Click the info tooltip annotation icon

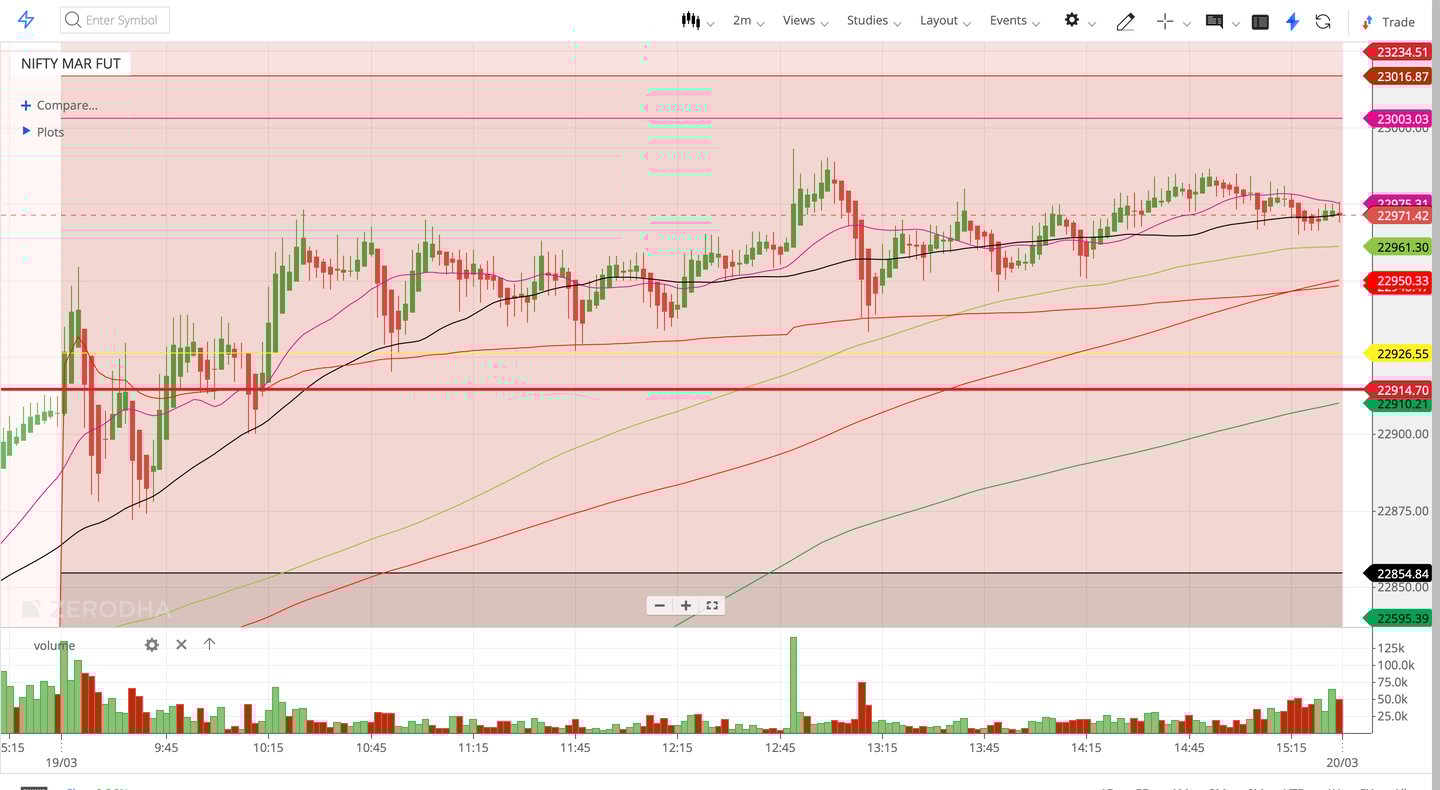(1214, 21)
